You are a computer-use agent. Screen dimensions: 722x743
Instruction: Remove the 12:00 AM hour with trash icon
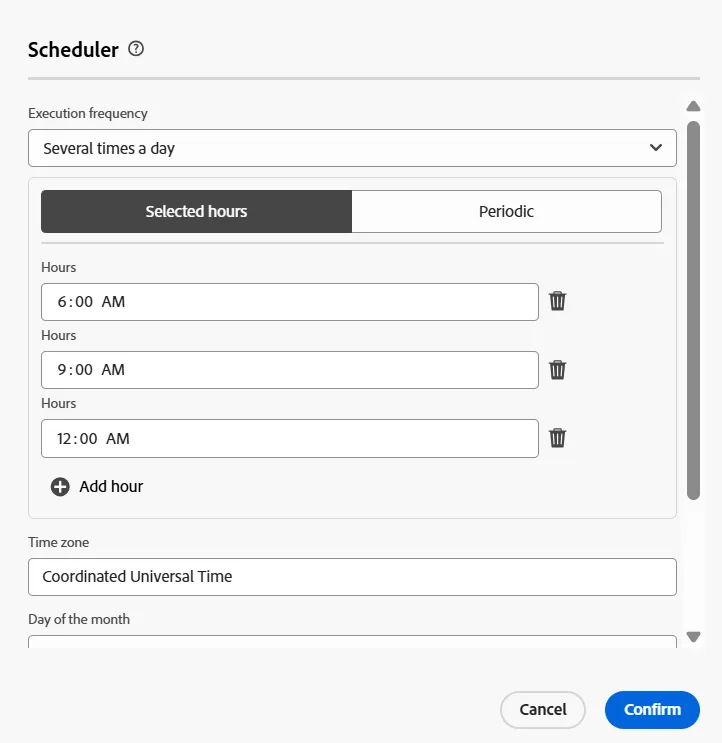[x=557, y=438]
